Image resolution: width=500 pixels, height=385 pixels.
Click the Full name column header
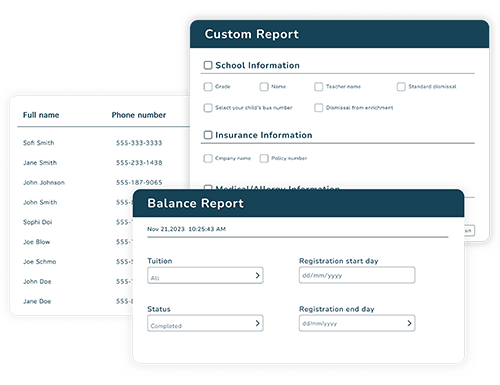41,115
